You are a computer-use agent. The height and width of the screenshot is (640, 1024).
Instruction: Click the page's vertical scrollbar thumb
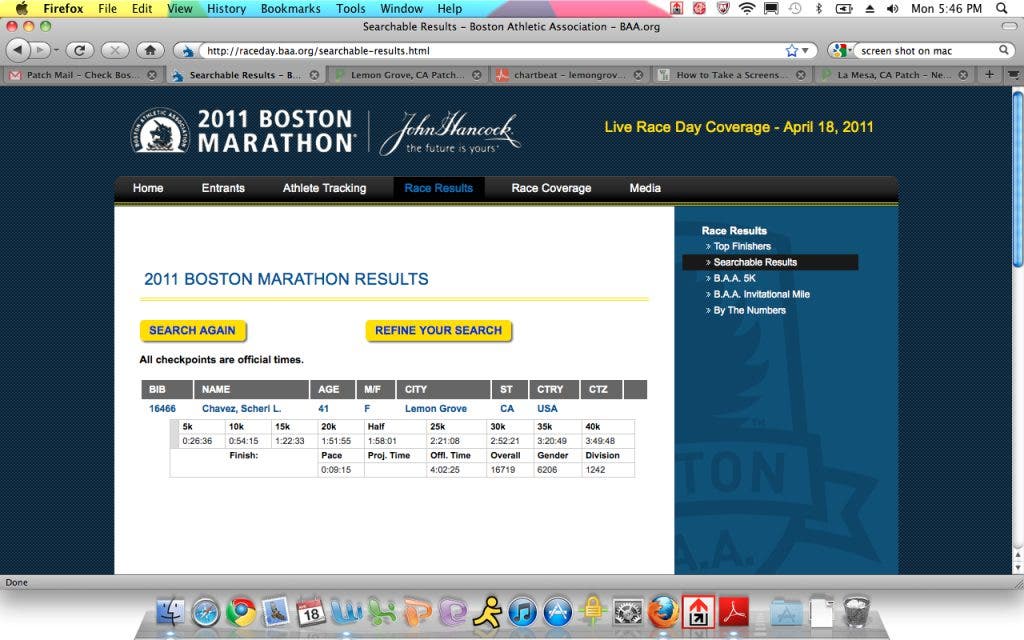point(1017,179)
